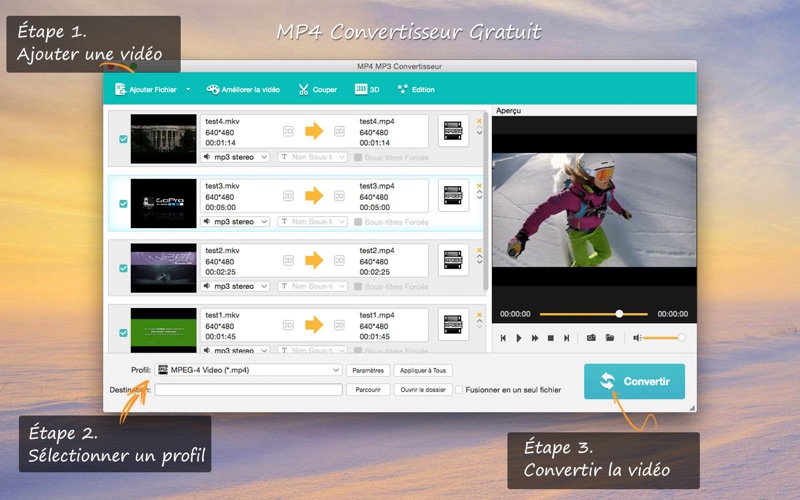Remove test4.mkv with the orange X
800x500 pixels.
(479, 121)
